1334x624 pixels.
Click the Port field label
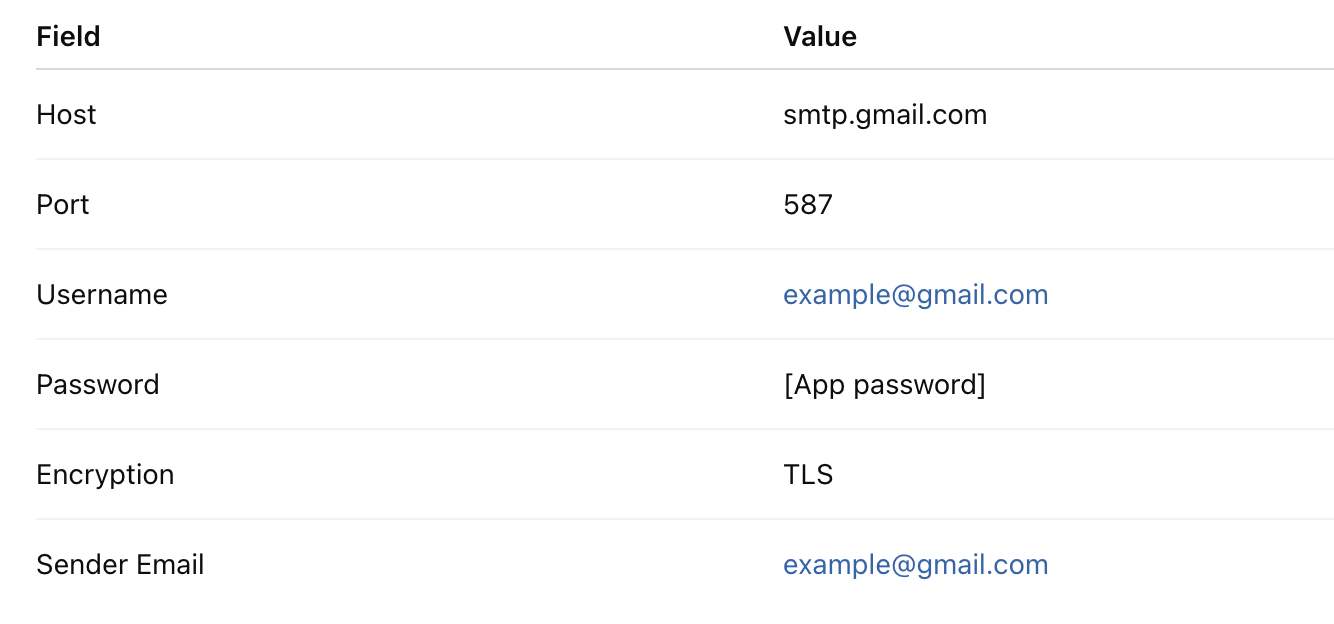click(x=63, y=205)
